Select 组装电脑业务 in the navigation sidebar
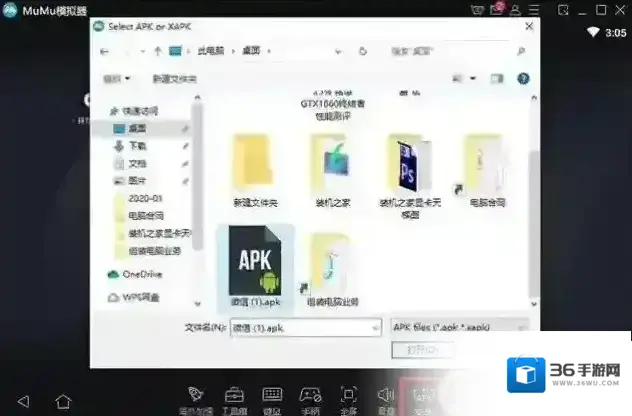This screenshot has width=632, height=416. click(x=155, y=251)
